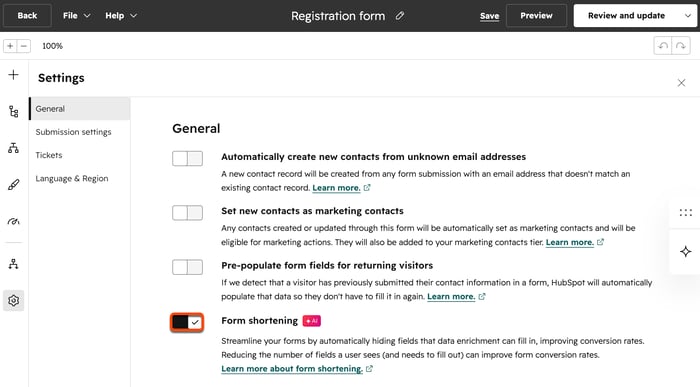Viewport: 700px width, 387px height.
Task: Open Learn more about form shortening link
Action: (x=292, y=369)
